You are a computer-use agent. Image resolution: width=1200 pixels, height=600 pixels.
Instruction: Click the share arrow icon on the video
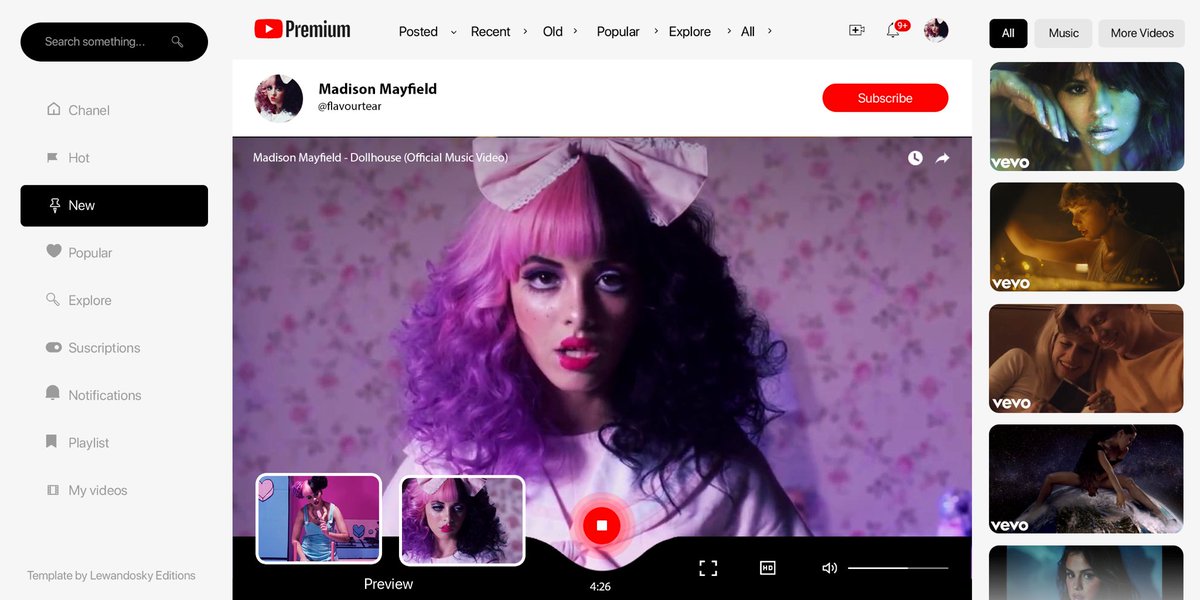tap(942, 158)
